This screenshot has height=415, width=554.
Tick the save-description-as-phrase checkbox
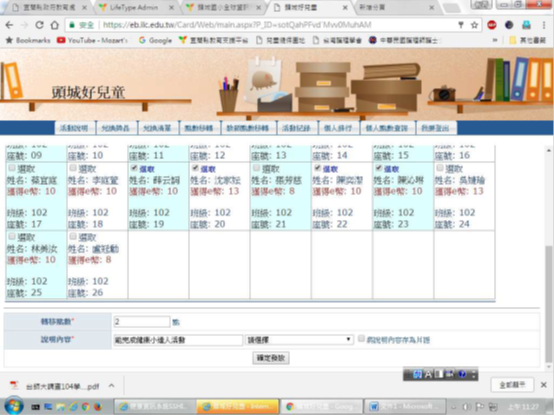pyautogui.click(x=361, y=339)
